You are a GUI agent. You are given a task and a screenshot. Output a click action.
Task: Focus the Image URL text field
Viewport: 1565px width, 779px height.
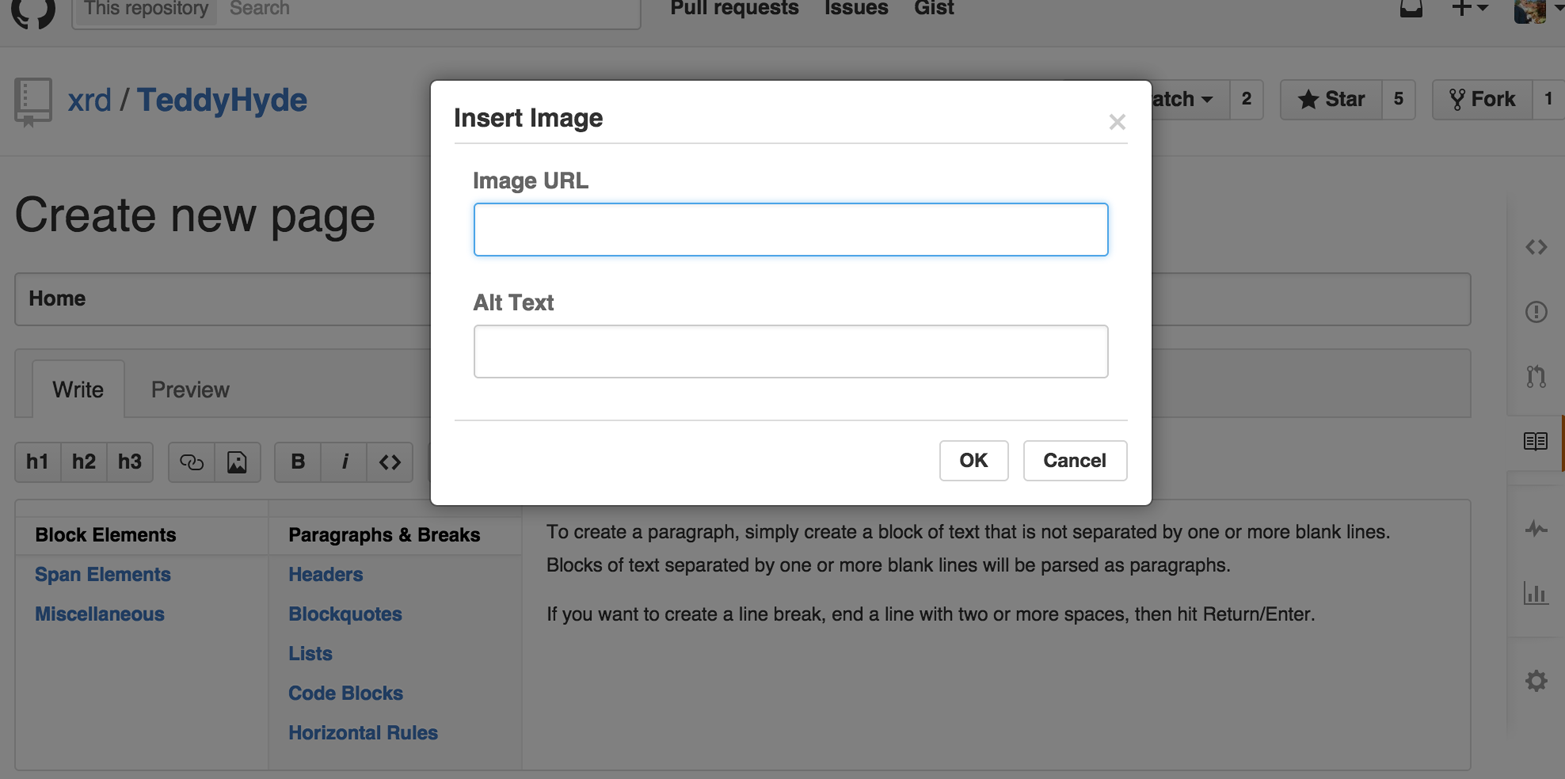click(x=790, y=230)
